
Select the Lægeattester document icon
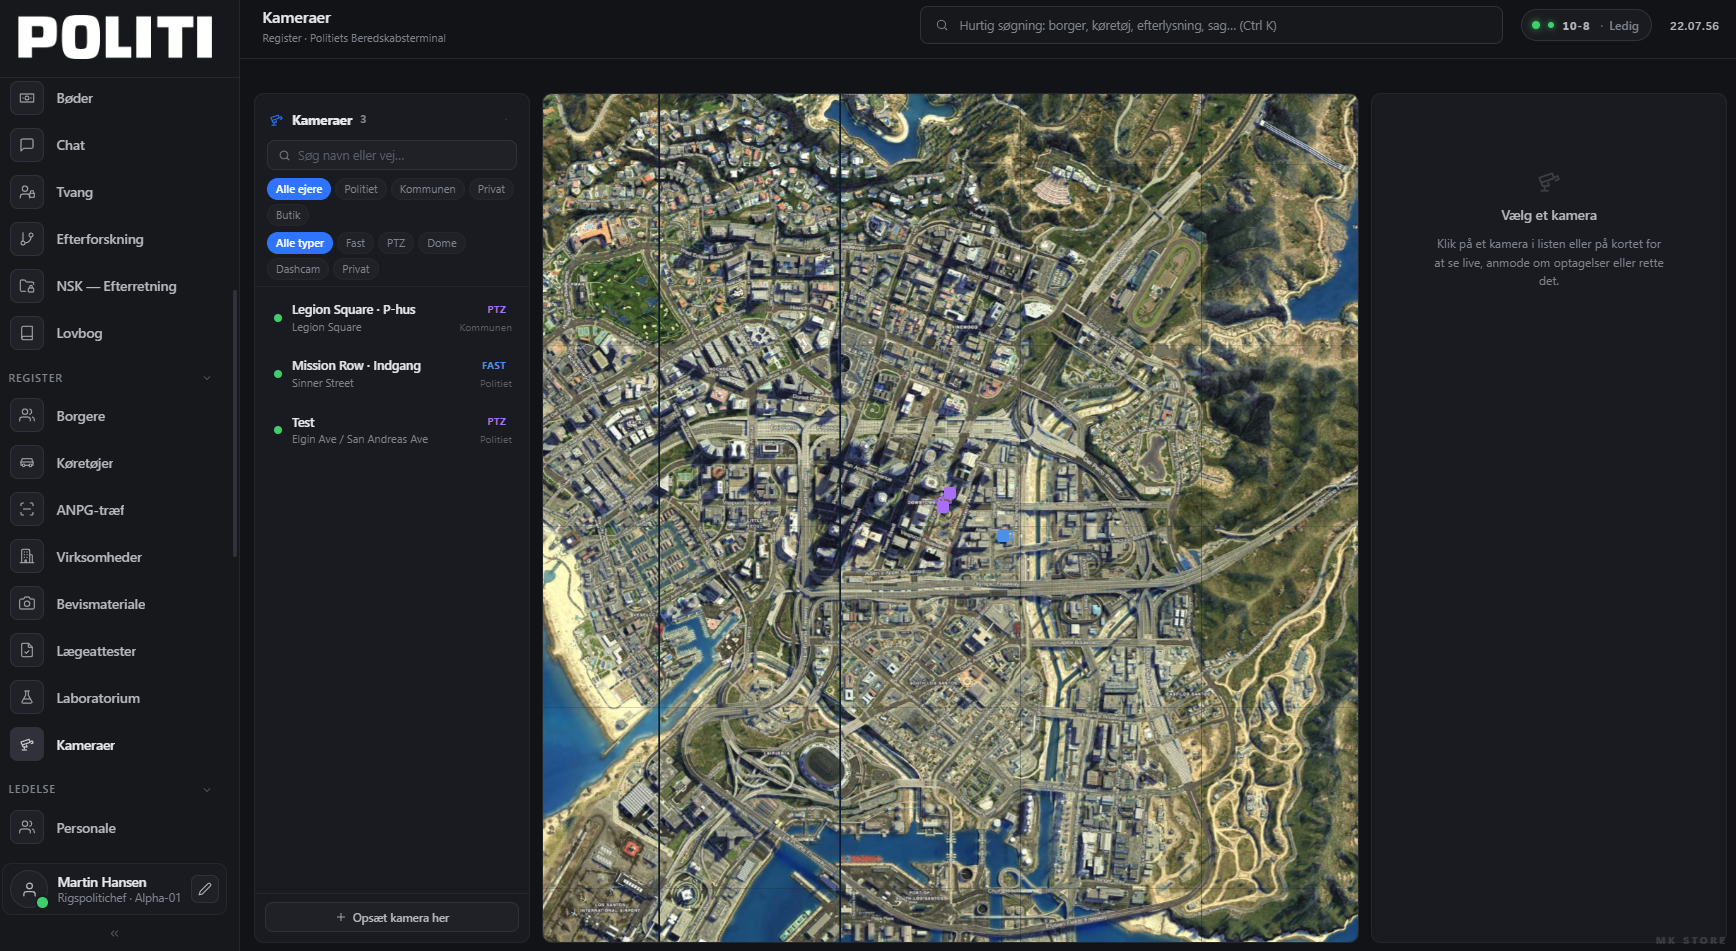click(27, 650)
